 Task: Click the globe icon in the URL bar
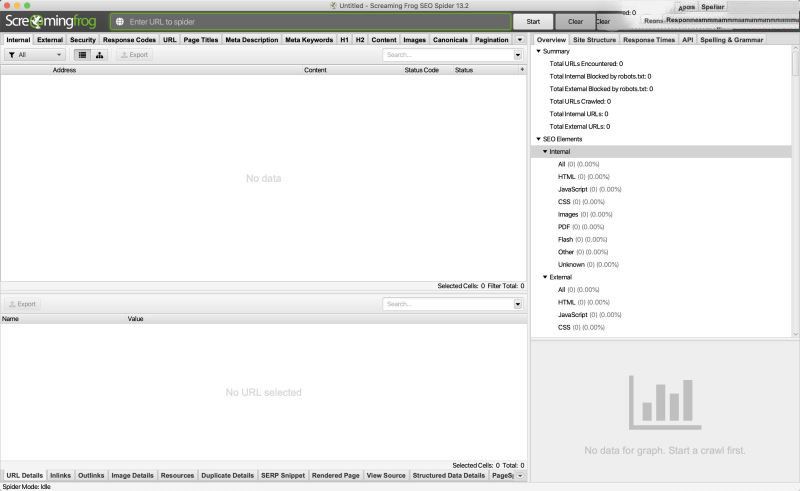119,22
